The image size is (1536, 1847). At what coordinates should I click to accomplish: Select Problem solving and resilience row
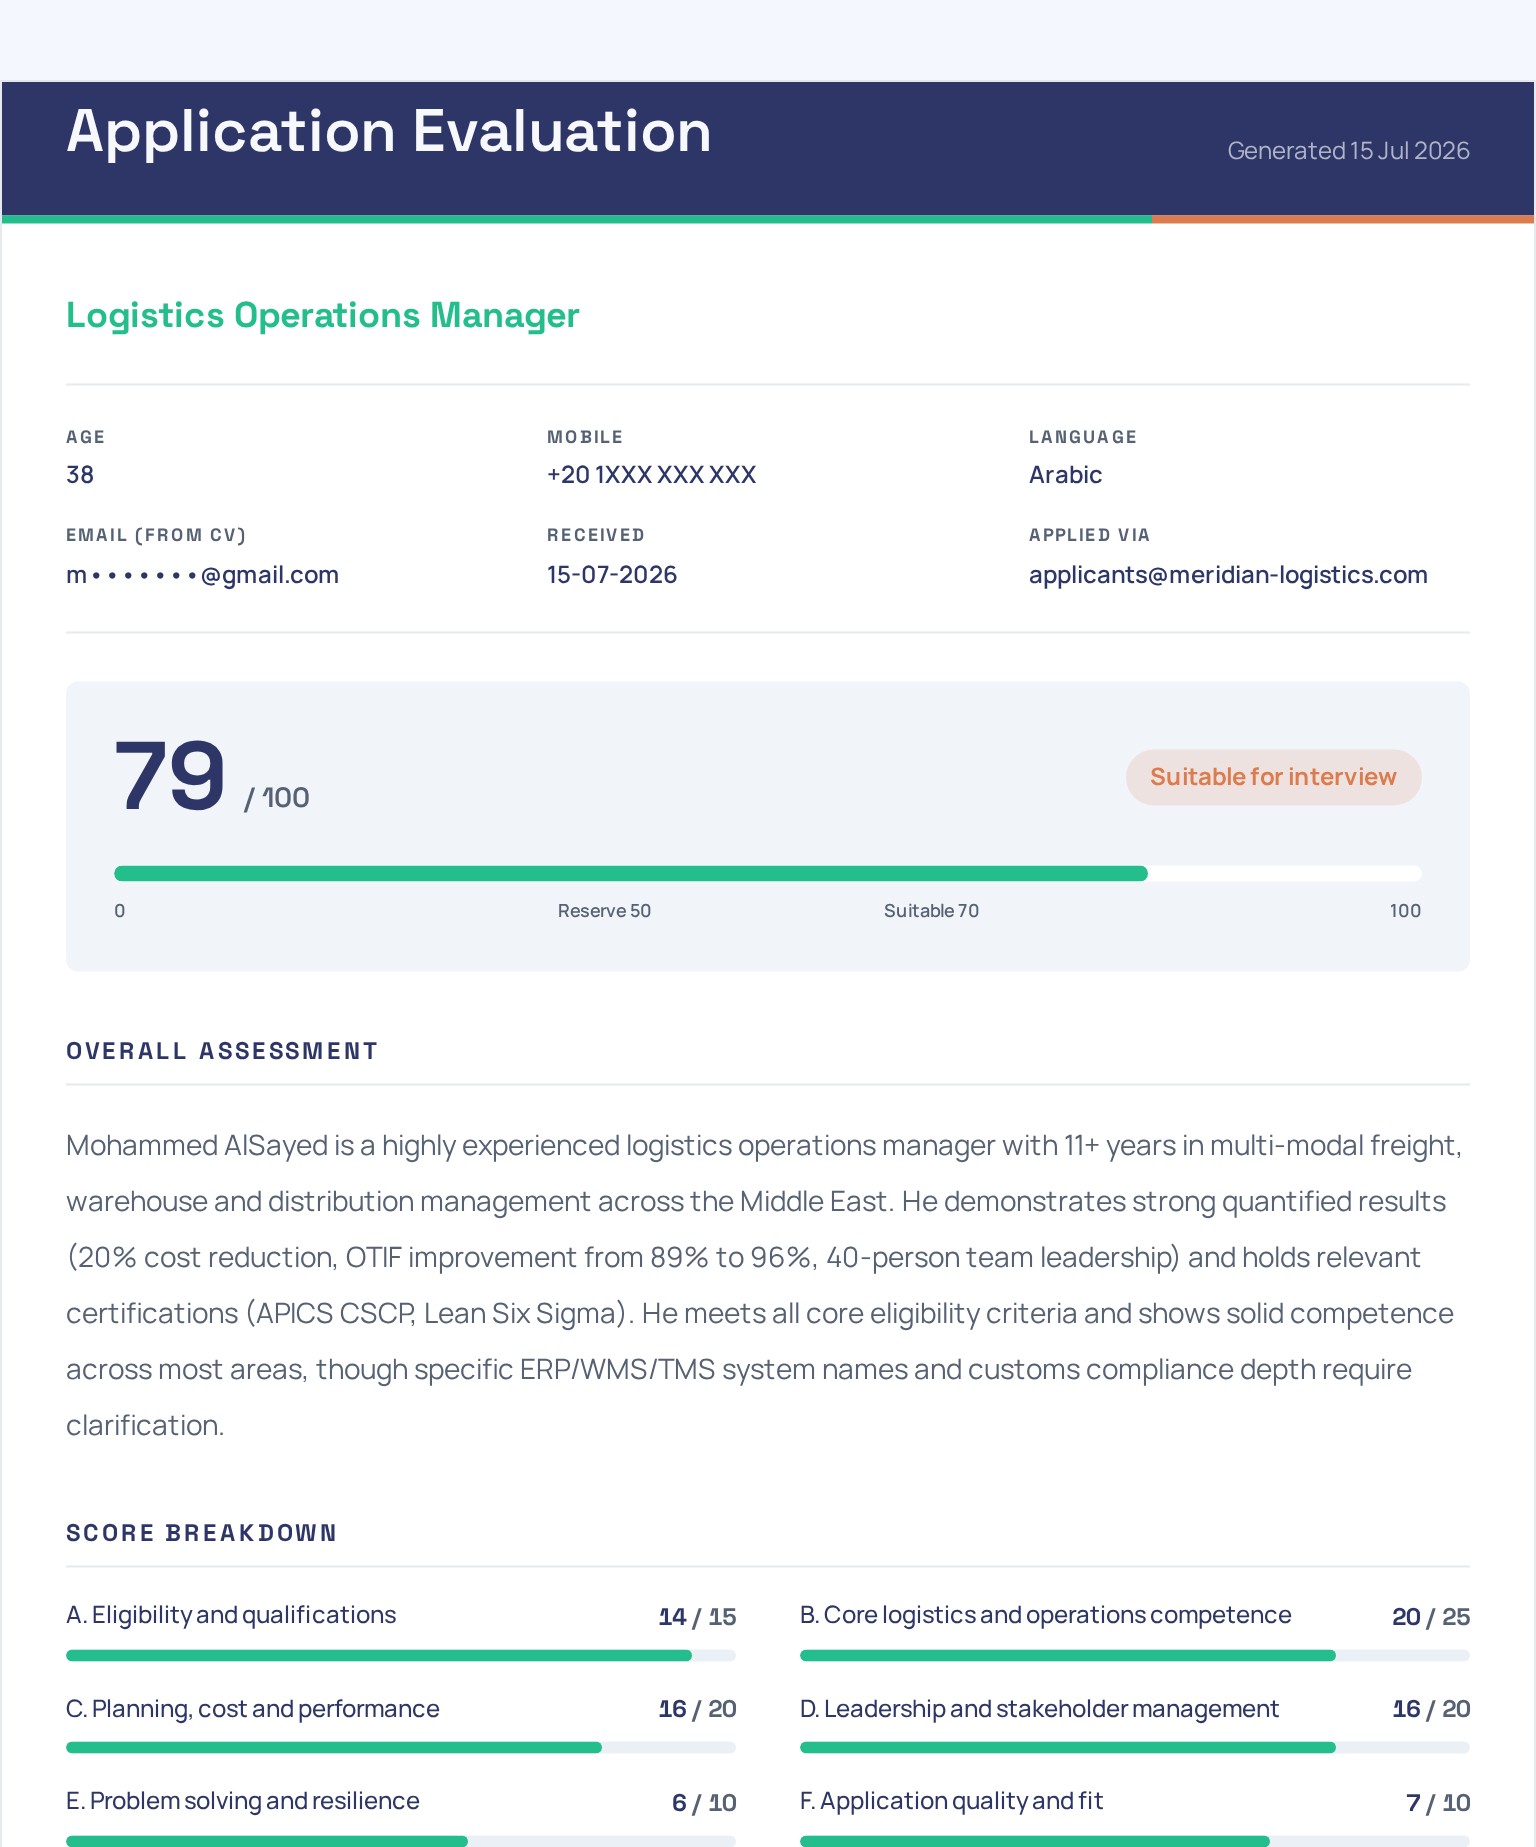pos(401,1818)
